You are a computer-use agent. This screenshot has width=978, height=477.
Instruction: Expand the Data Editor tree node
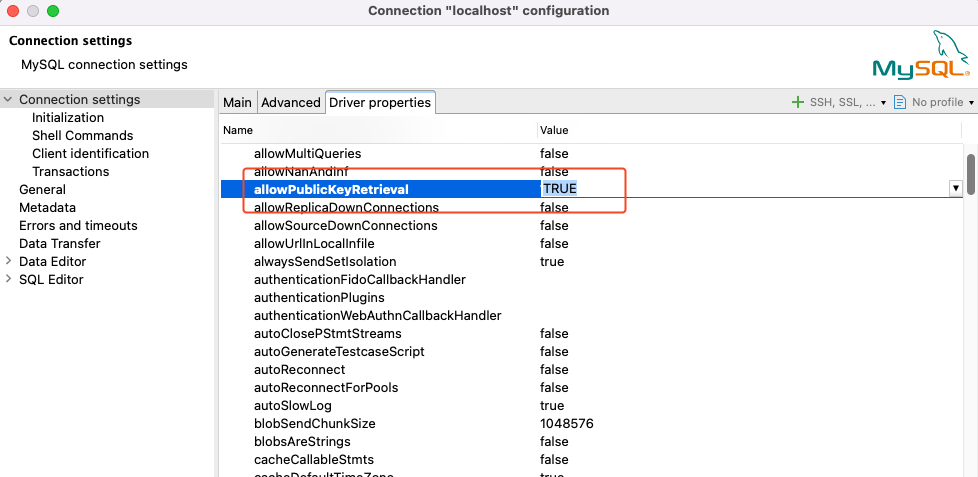pos(8,262)
